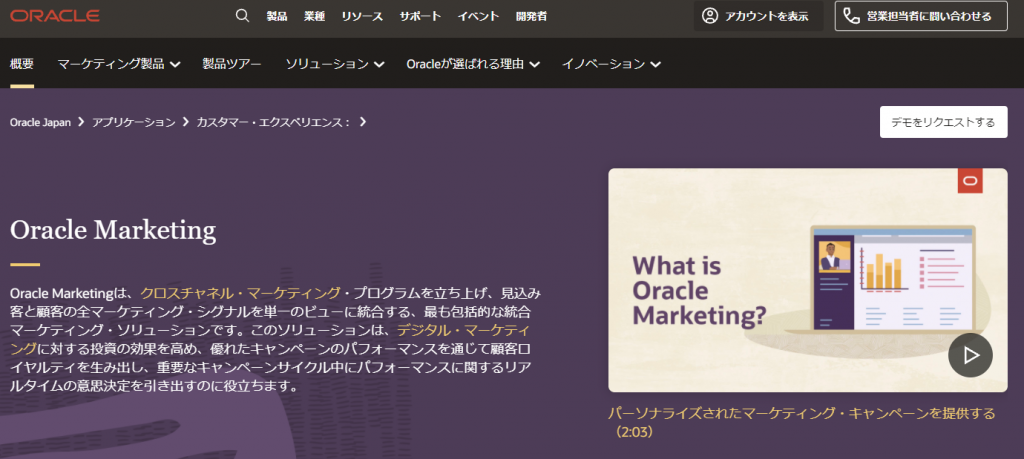Open the サポート menu
Screen dimensions: 1024x459
coord(421,16)
